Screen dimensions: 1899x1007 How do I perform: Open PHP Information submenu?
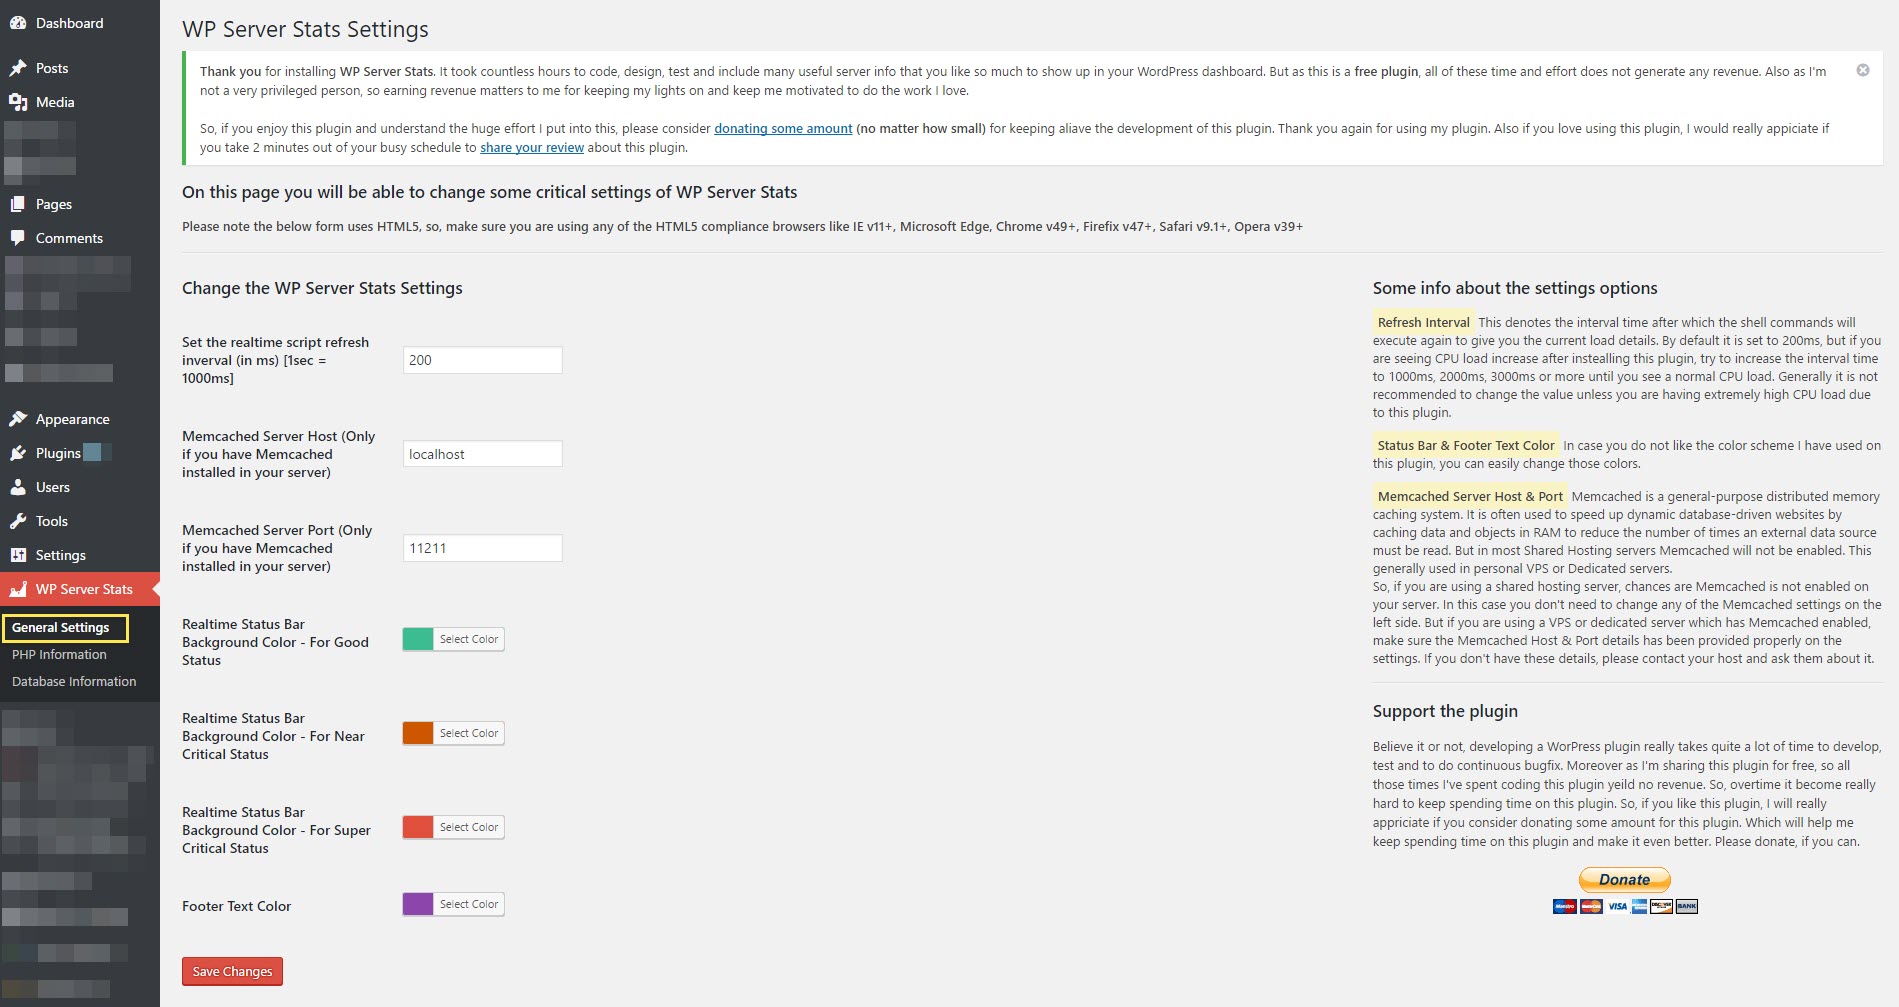59,655
